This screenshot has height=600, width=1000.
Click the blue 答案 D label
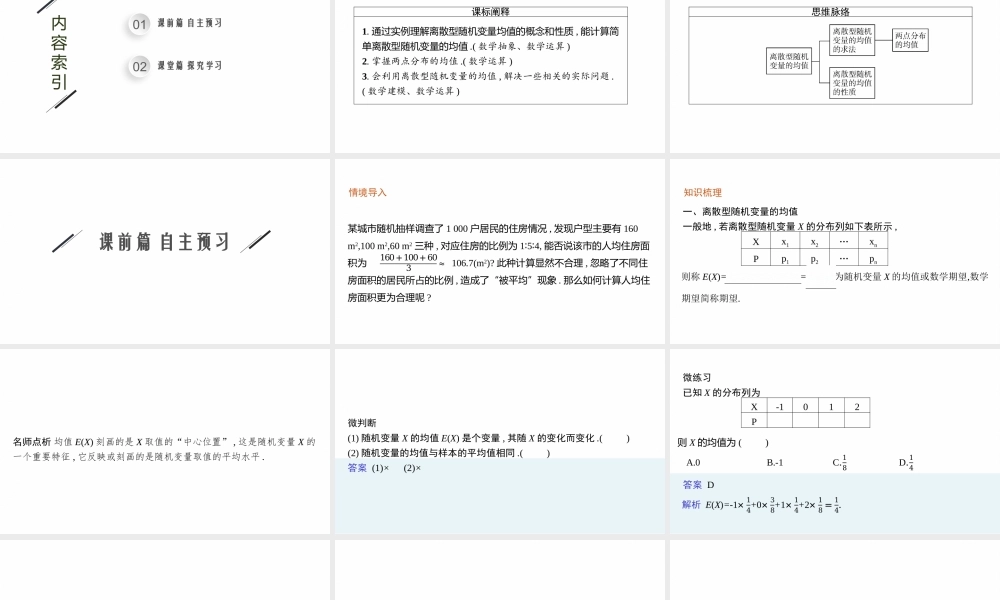click(x=698, y=484)
